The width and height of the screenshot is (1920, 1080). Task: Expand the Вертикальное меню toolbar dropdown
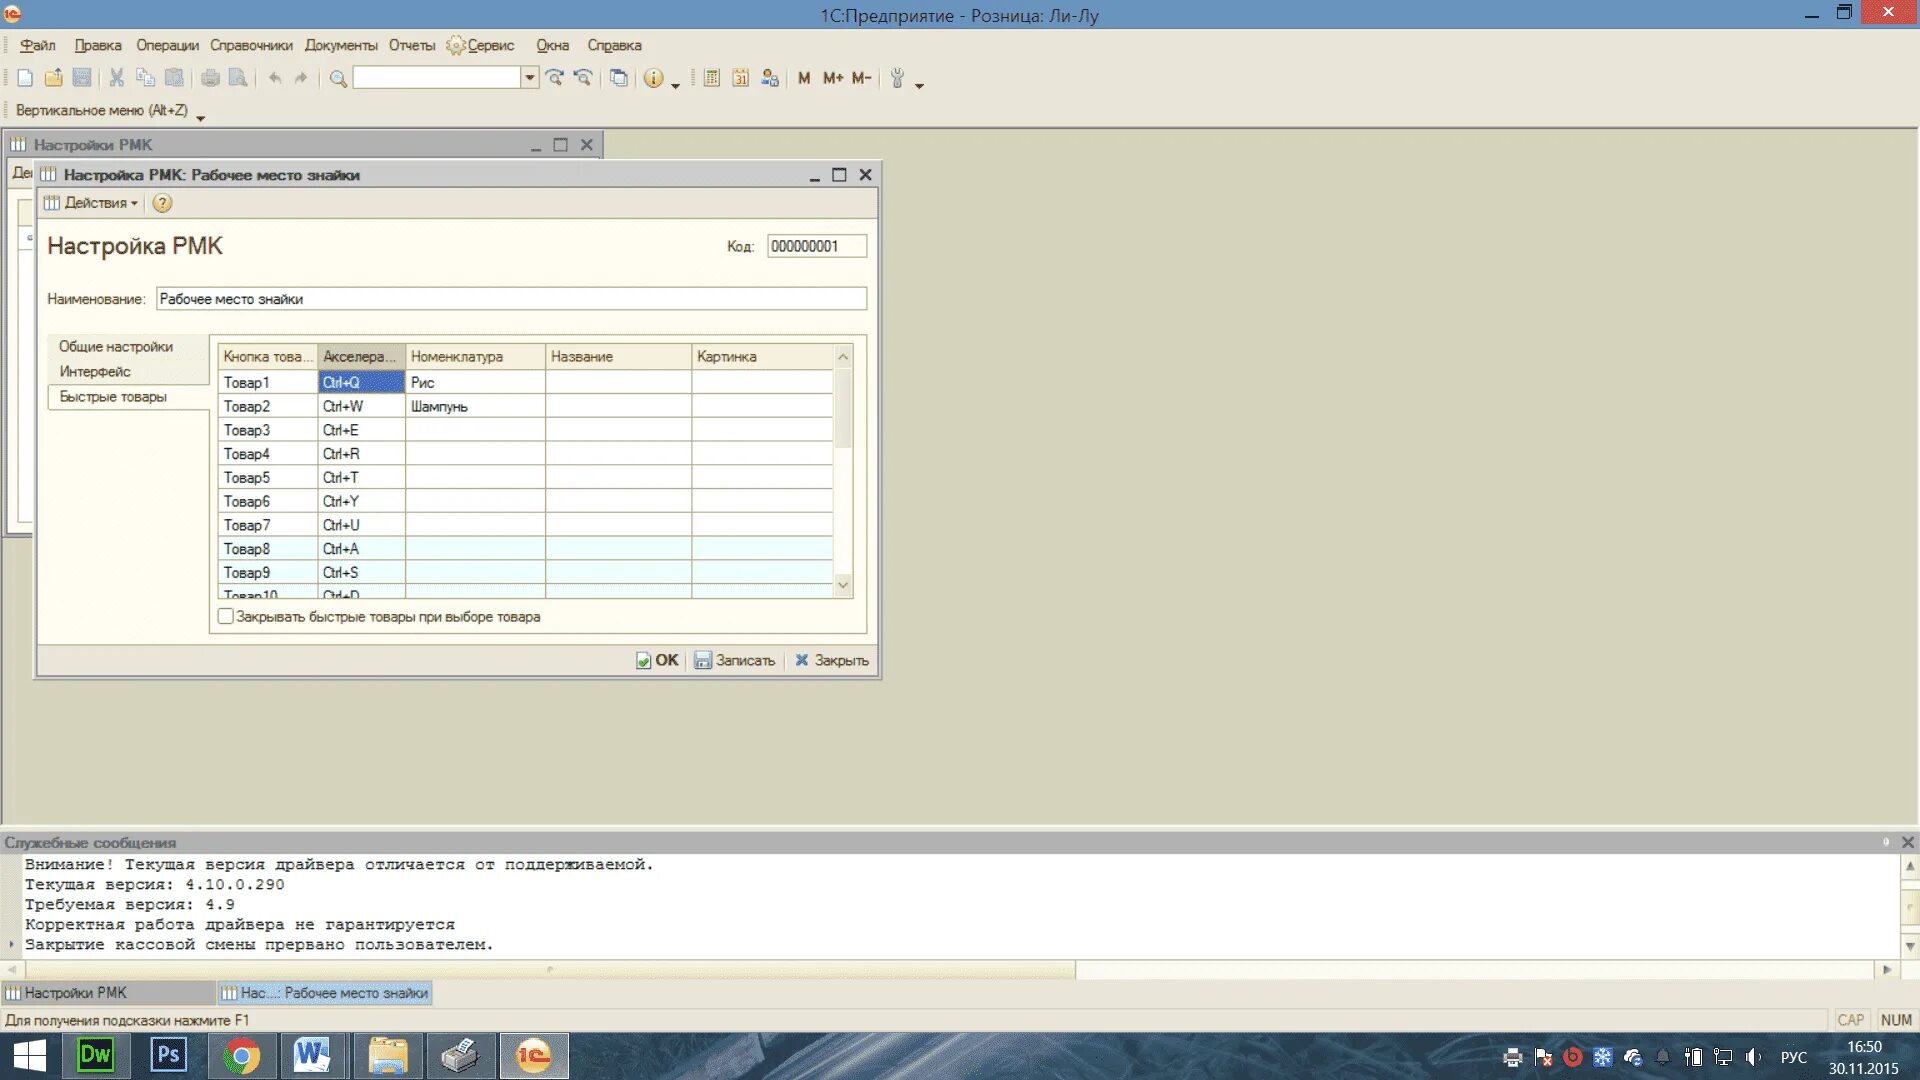[x=201, y=118]
